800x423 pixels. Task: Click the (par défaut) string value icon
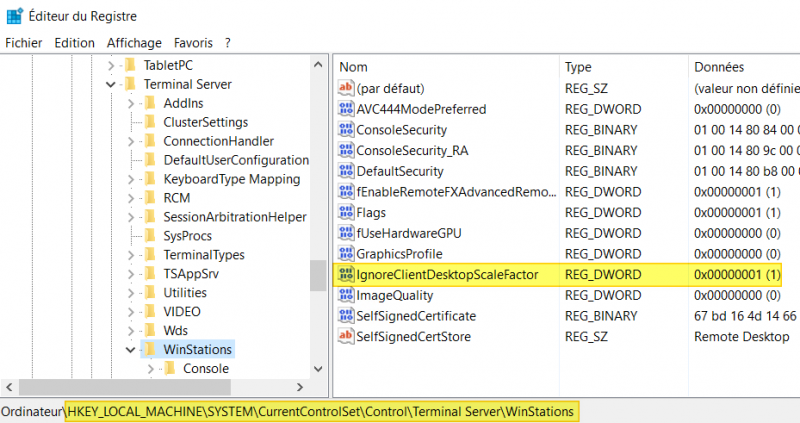[x=346, y=88]
